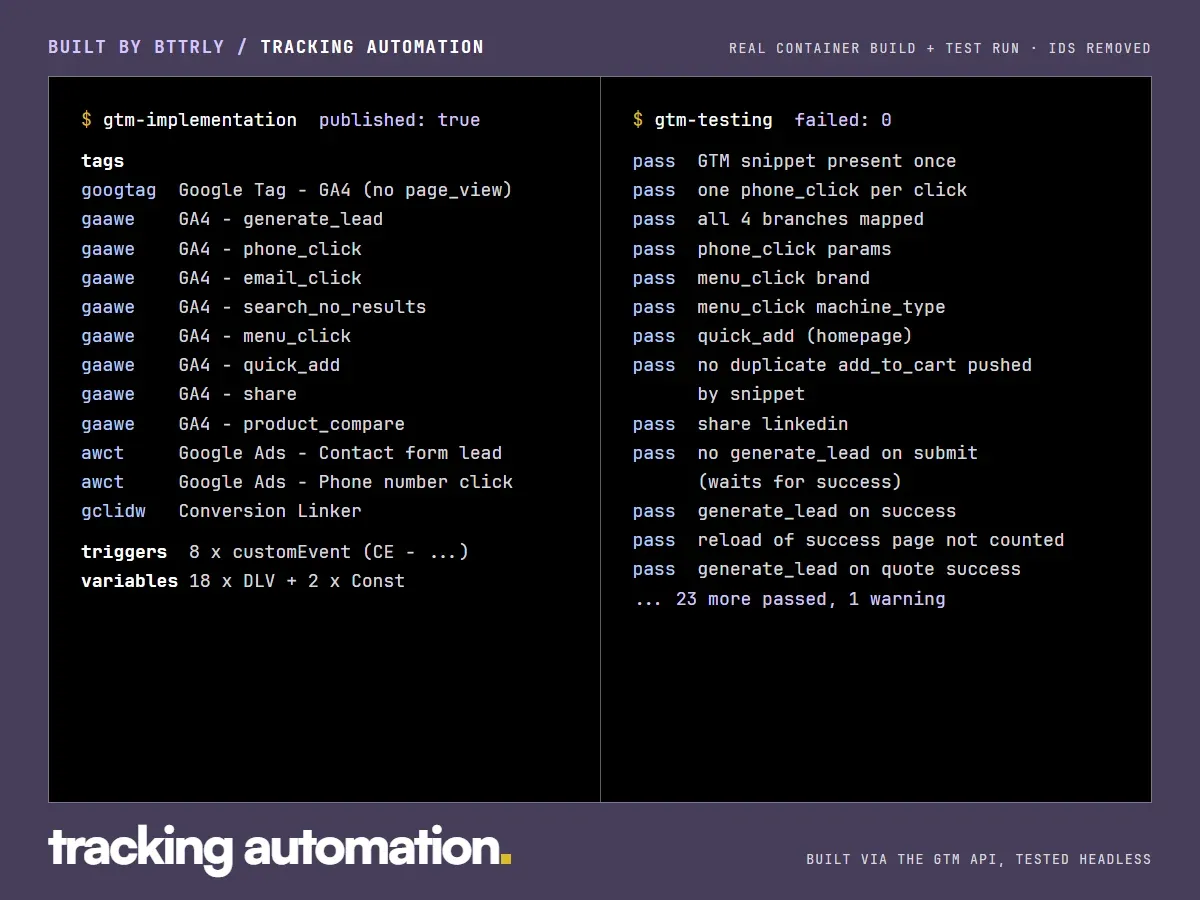Click the 'gclidw' type label
This screenshot has height=900, width=1200.
coord(113,511)
